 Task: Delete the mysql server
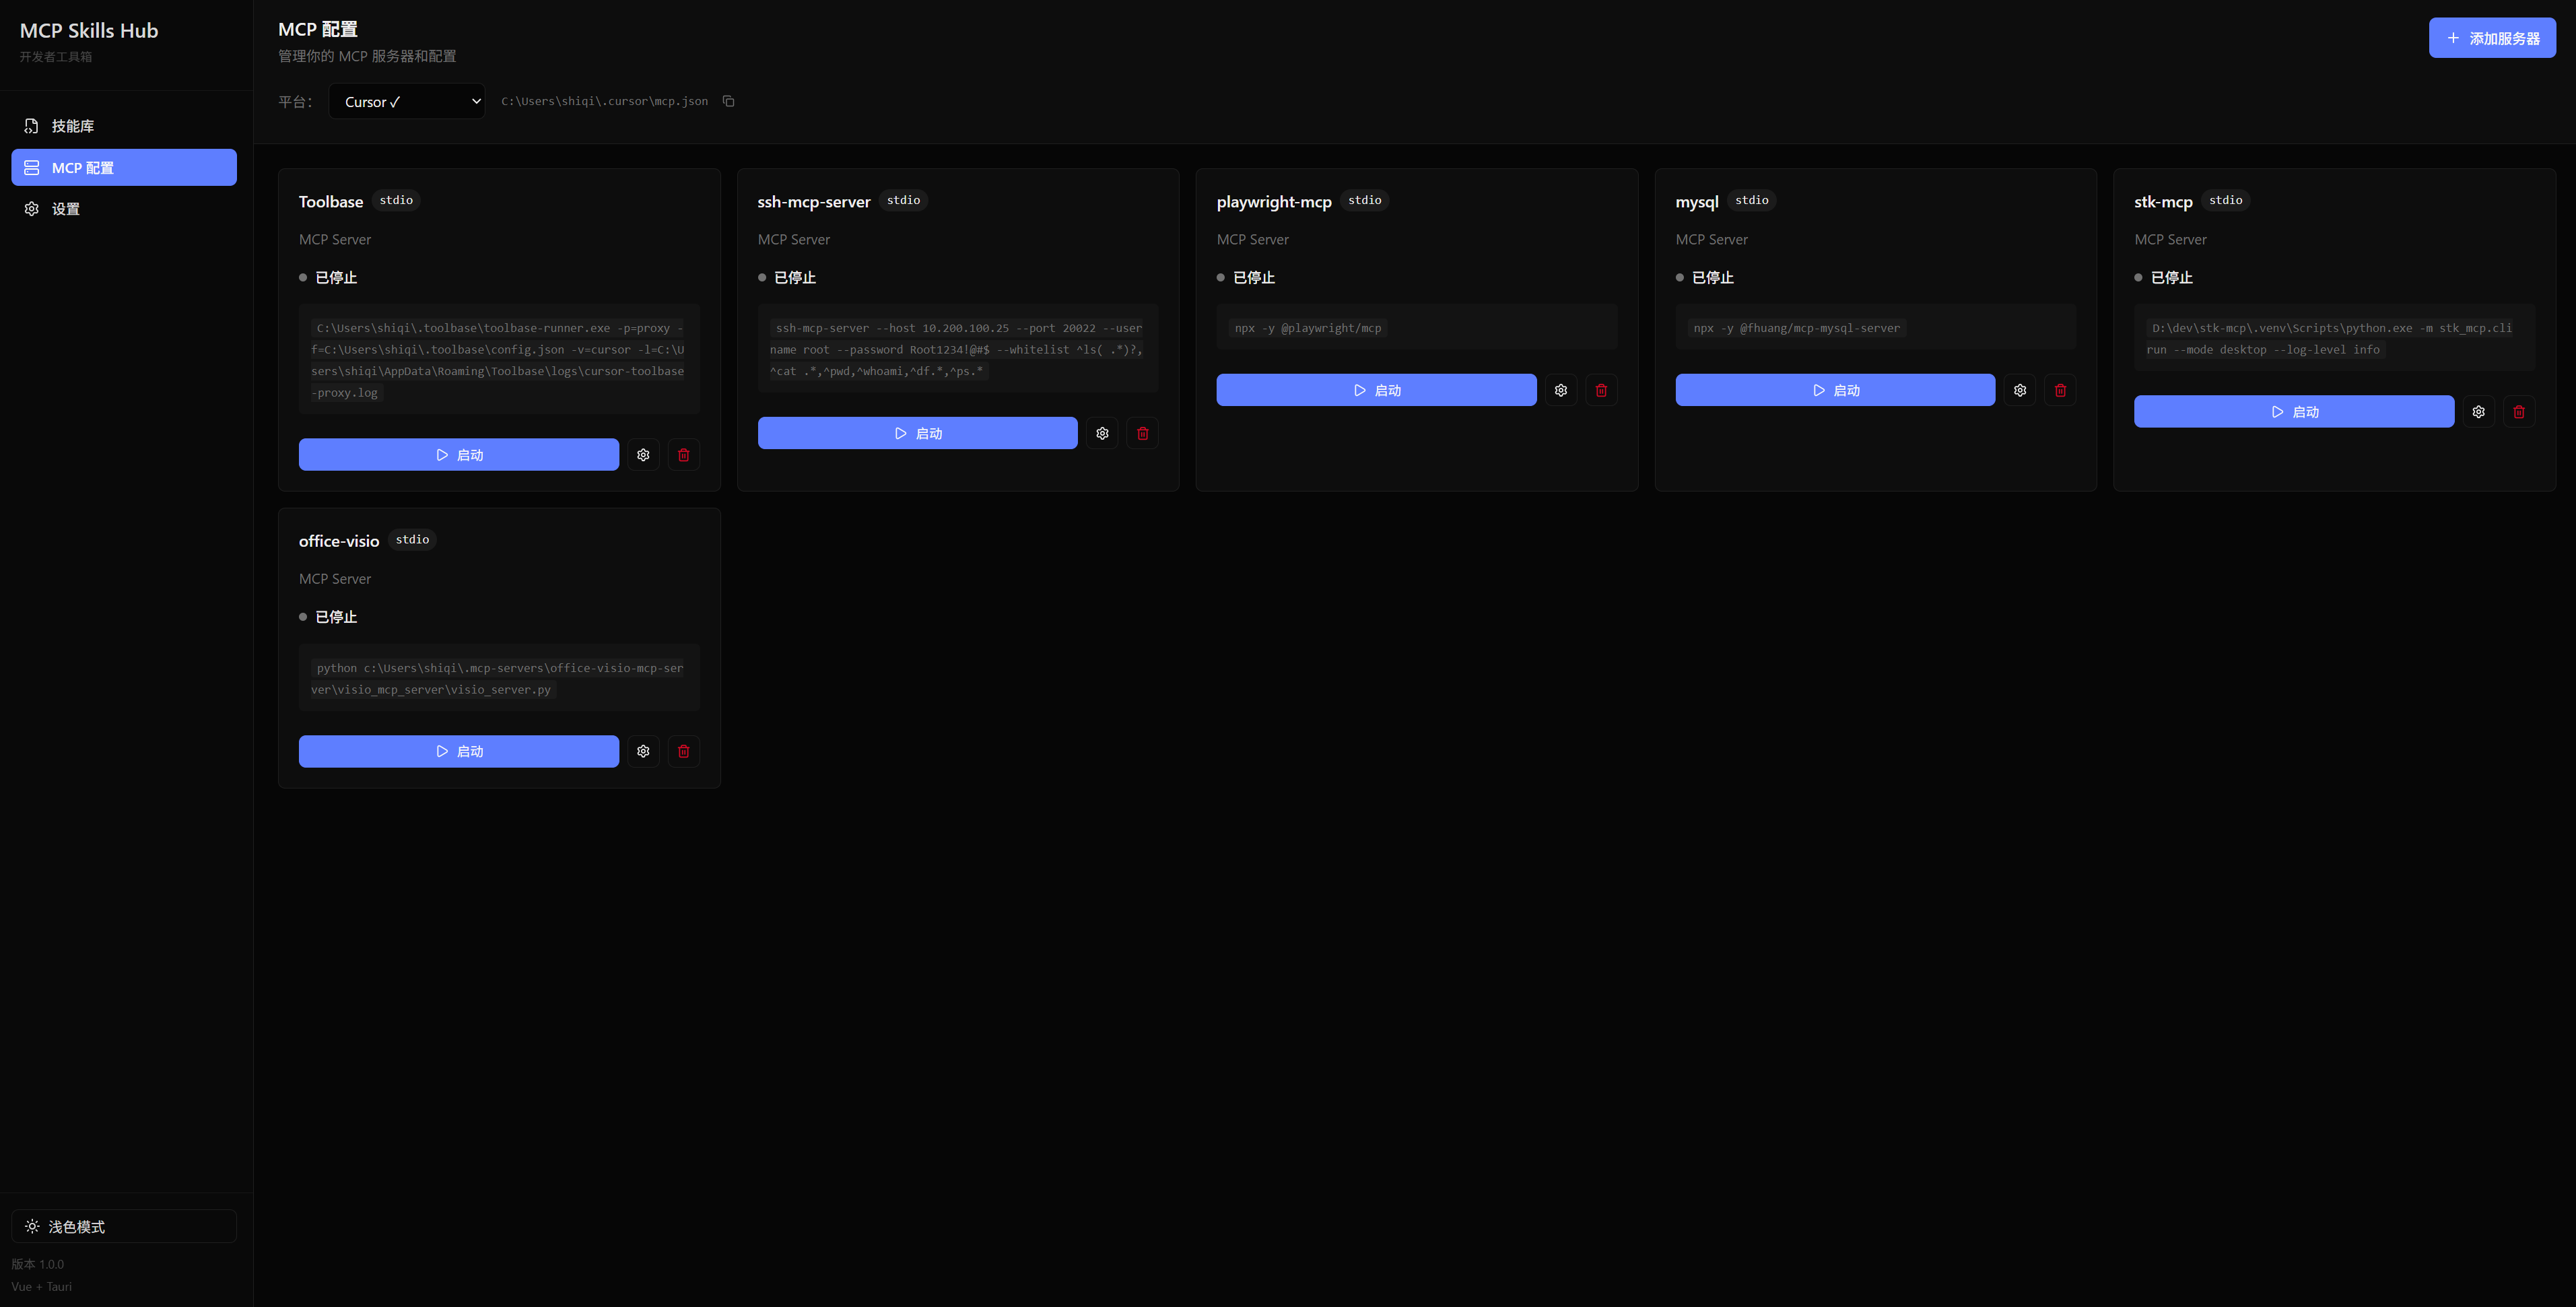pos(2060,390)
